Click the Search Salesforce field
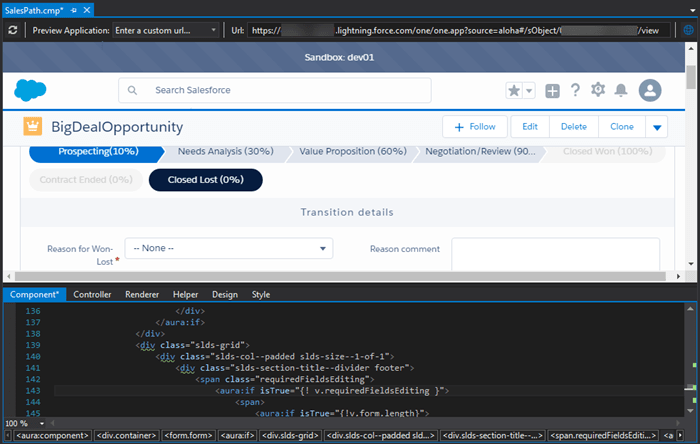This screenshot has width=700, height=444. coord(275,90)
